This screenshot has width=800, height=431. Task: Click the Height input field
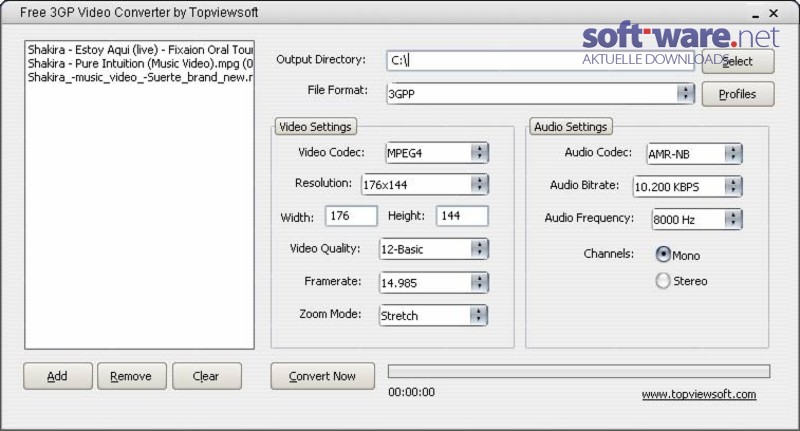(x=462, y=216)
